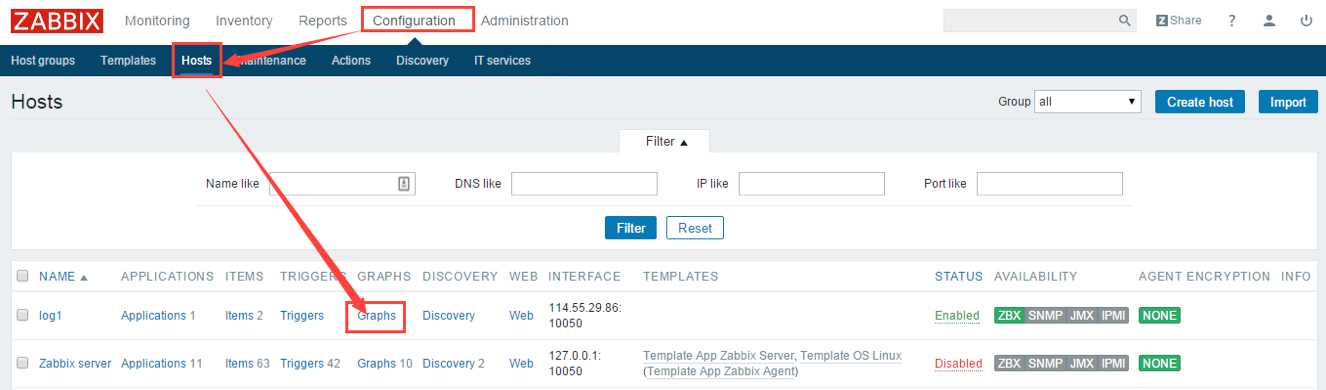1326x390 pixels.
Task: Click the search magnifier icon
Action: click(x=1124, y=20)
